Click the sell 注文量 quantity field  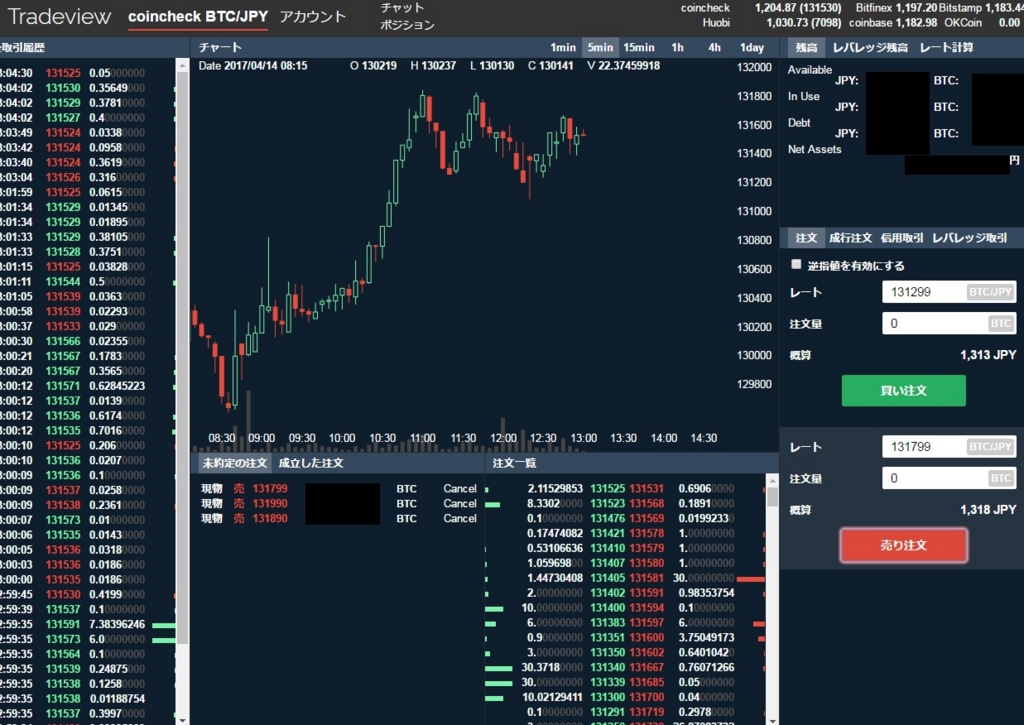coord(949,478)
